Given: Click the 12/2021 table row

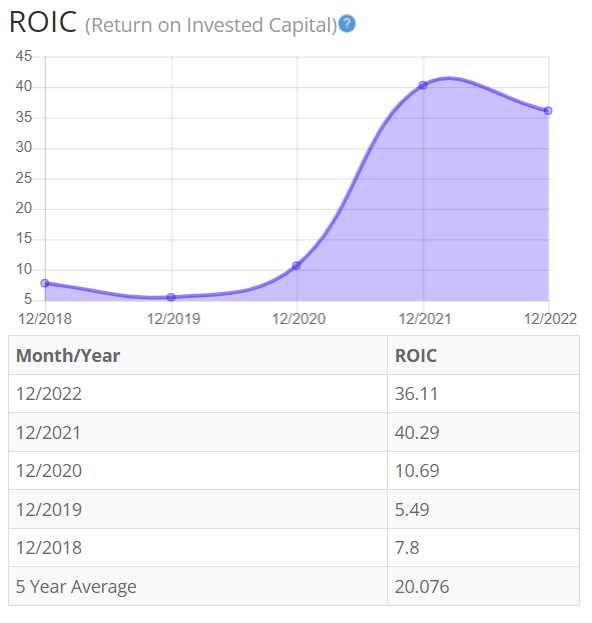Looking at the screenshot, I should pyautogui.click(x=294, y=432).
